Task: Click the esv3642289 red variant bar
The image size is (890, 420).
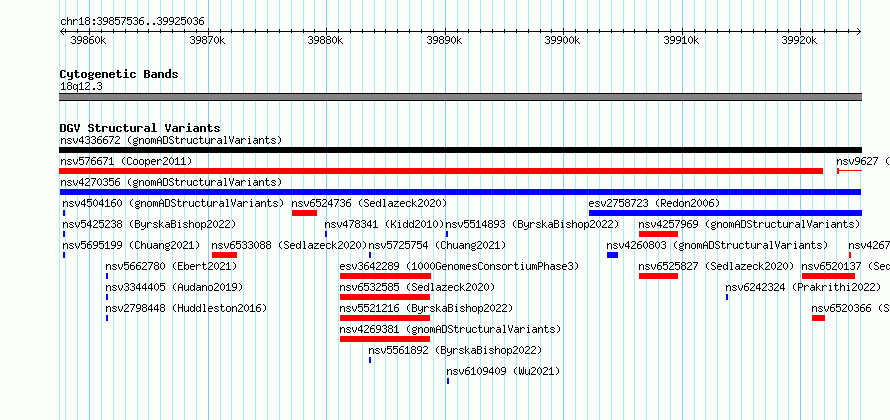Action: click(385, 276)
